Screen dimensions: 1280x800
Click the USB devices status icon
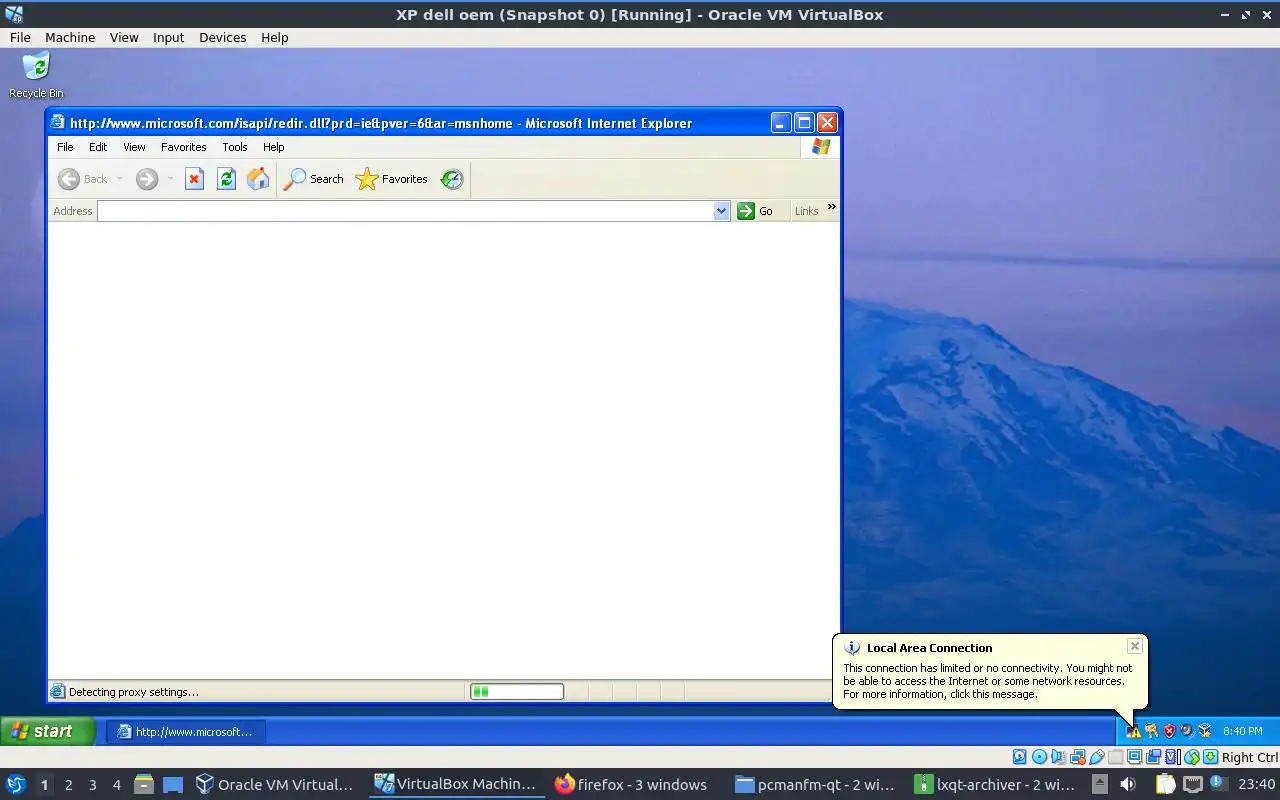click(x=1097, y=757)
